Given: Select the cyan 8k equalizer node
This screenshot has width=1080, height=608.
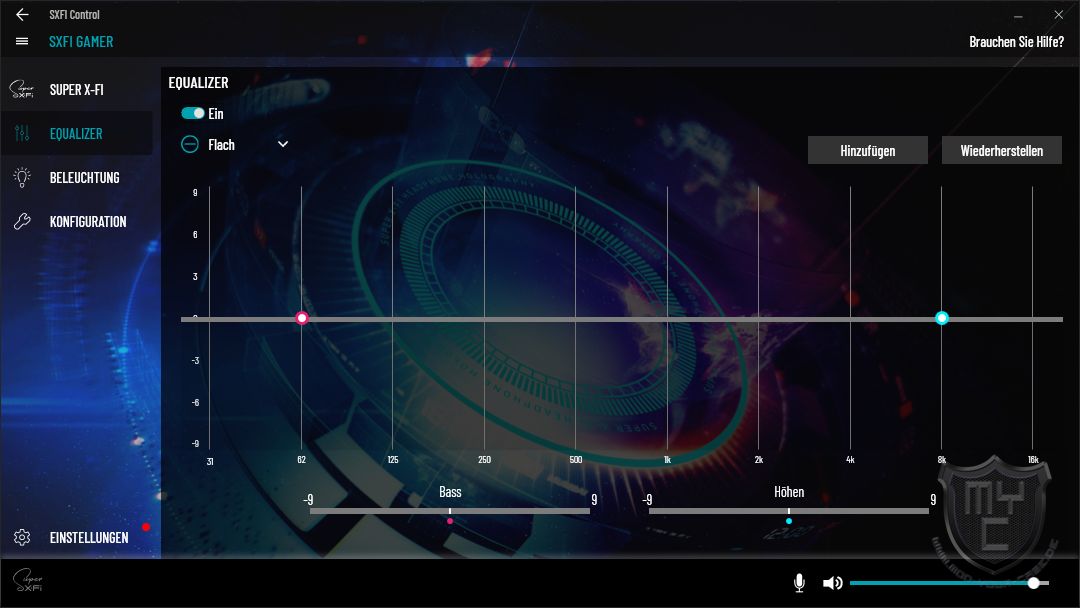Looking at the screenshot, I should [942, 318].
